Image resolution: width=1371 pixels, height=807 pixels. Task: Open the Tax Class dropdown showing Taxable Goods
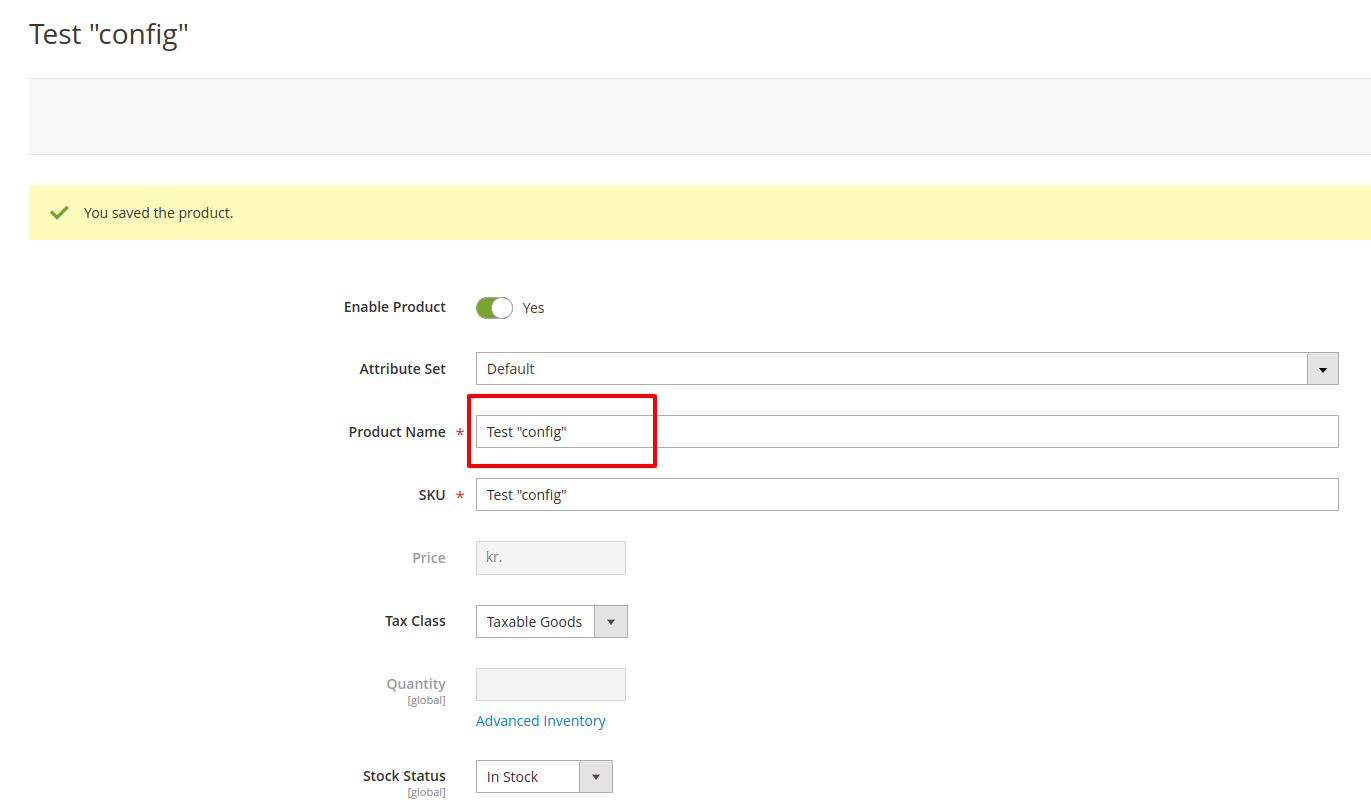coord(535,621)
